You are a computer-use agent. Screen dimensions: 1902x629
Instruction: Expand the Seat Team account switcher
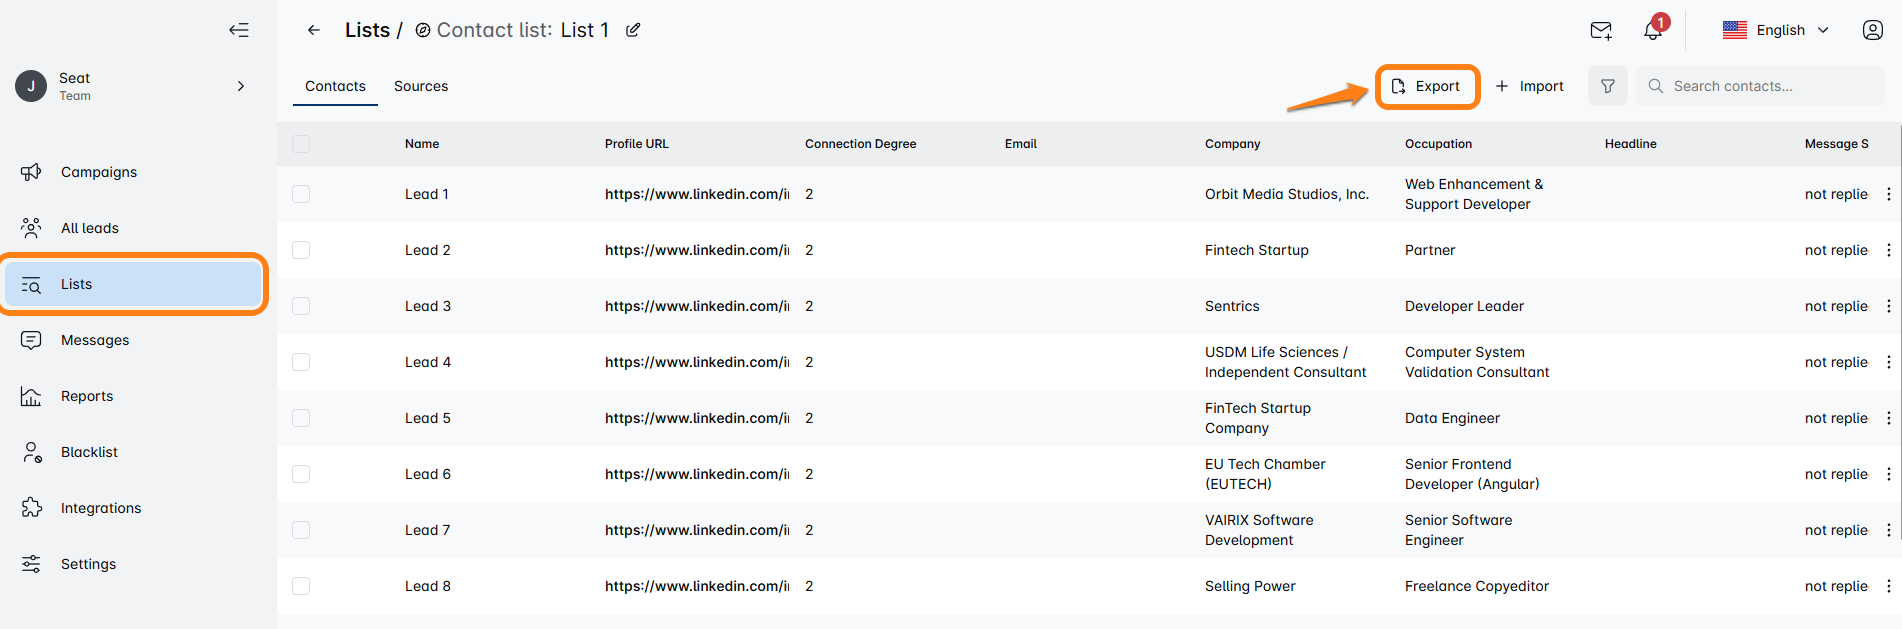point(240,86)
